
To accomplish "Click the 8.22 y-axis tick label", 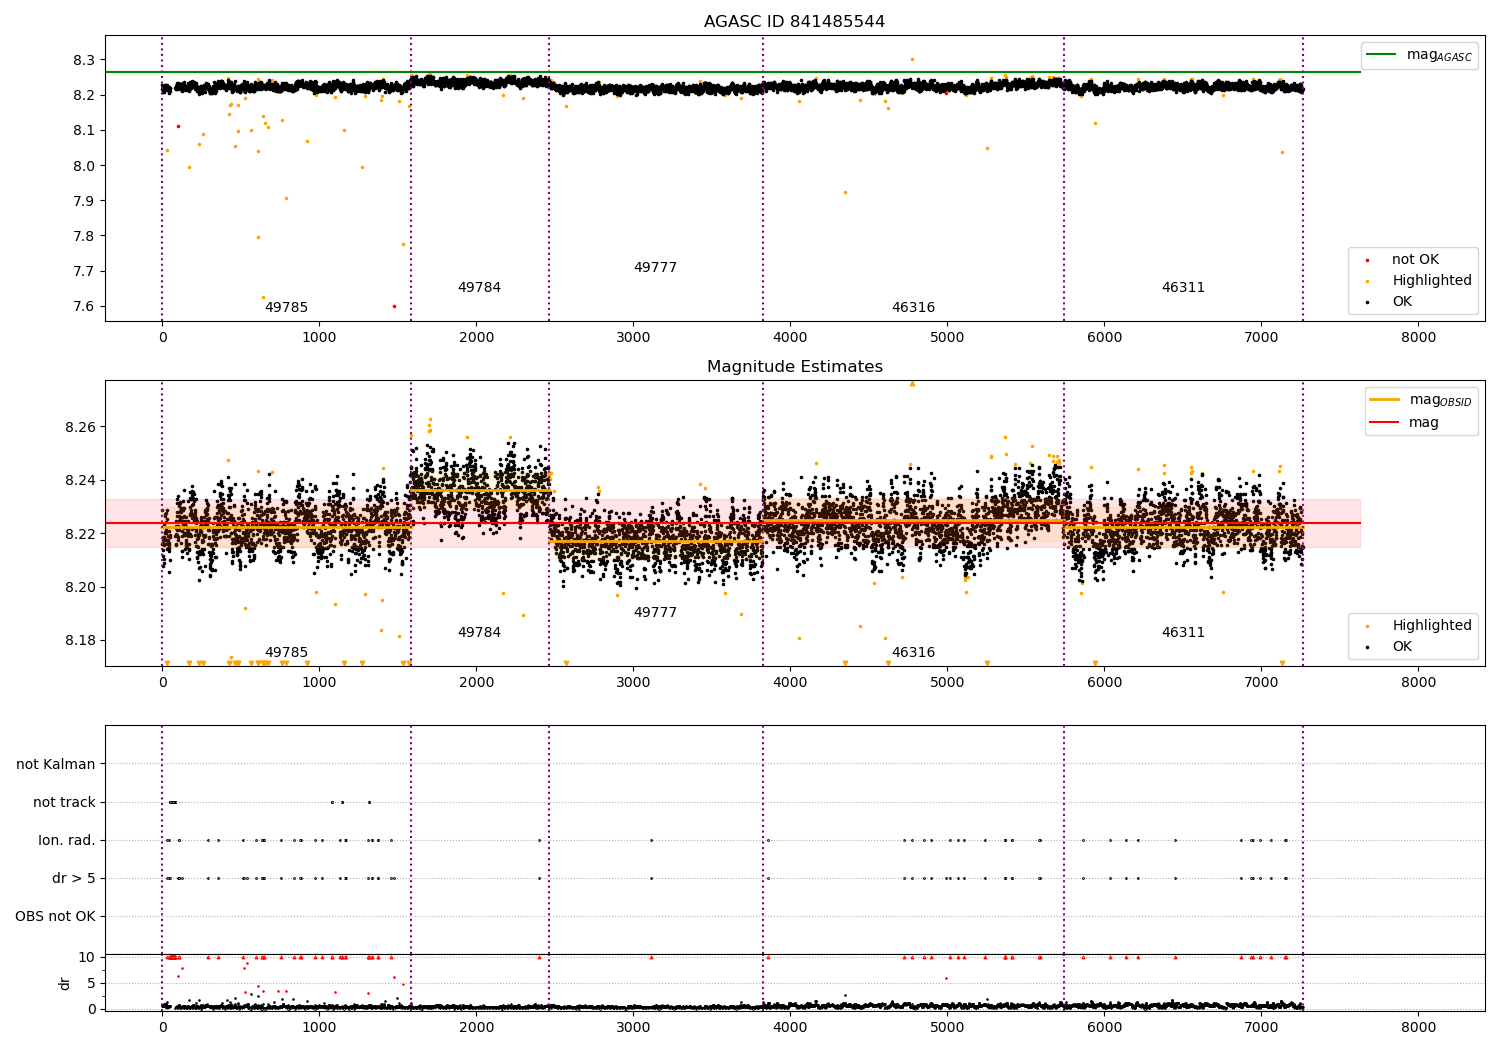I will click(x=80, y=534).
